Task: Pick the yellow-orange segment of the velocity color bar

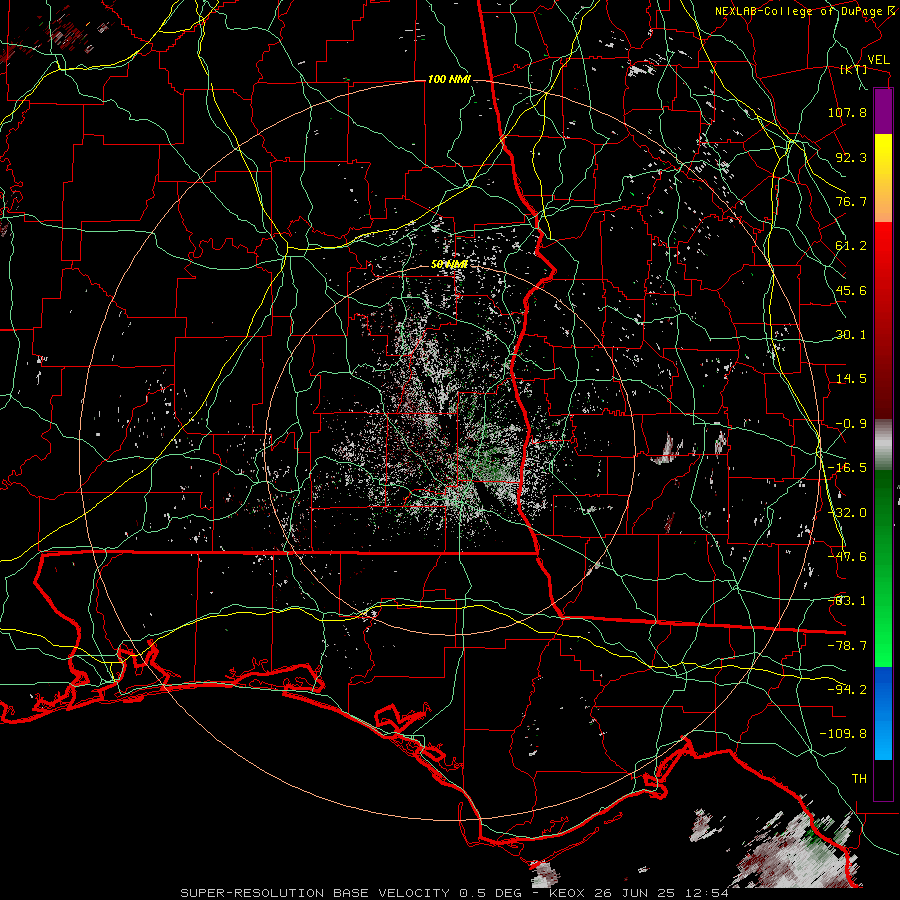Action: pyautogui.click(x=883, y=178)
